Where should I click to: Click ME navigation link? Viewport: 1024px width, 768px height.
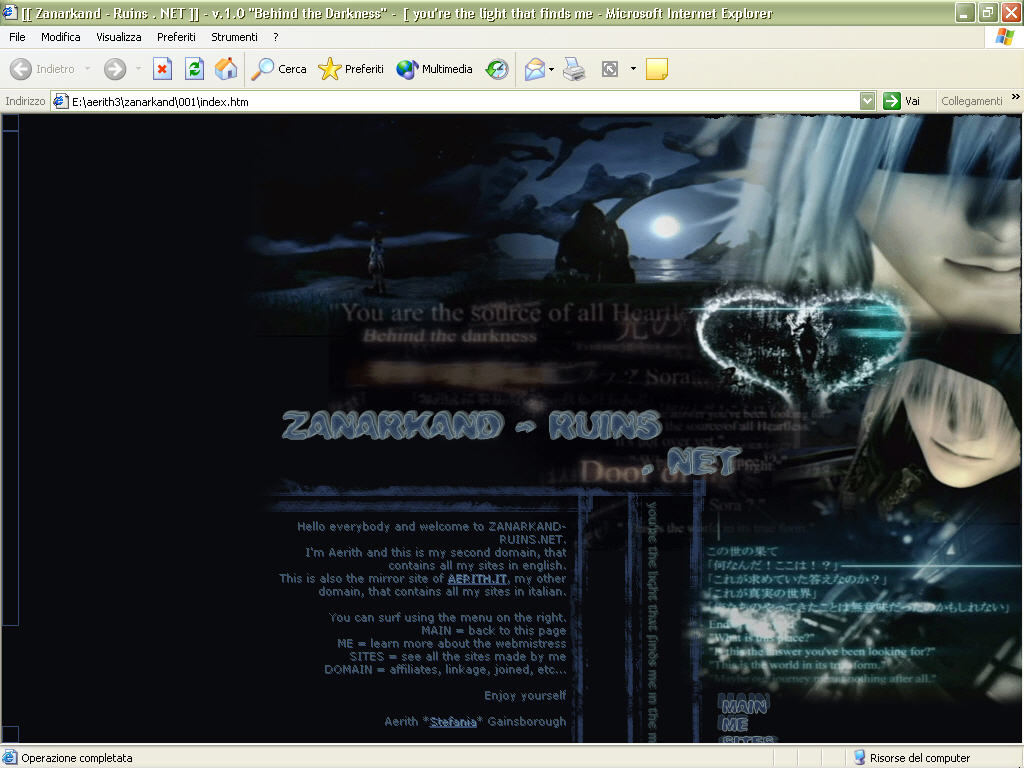[735, 724]
